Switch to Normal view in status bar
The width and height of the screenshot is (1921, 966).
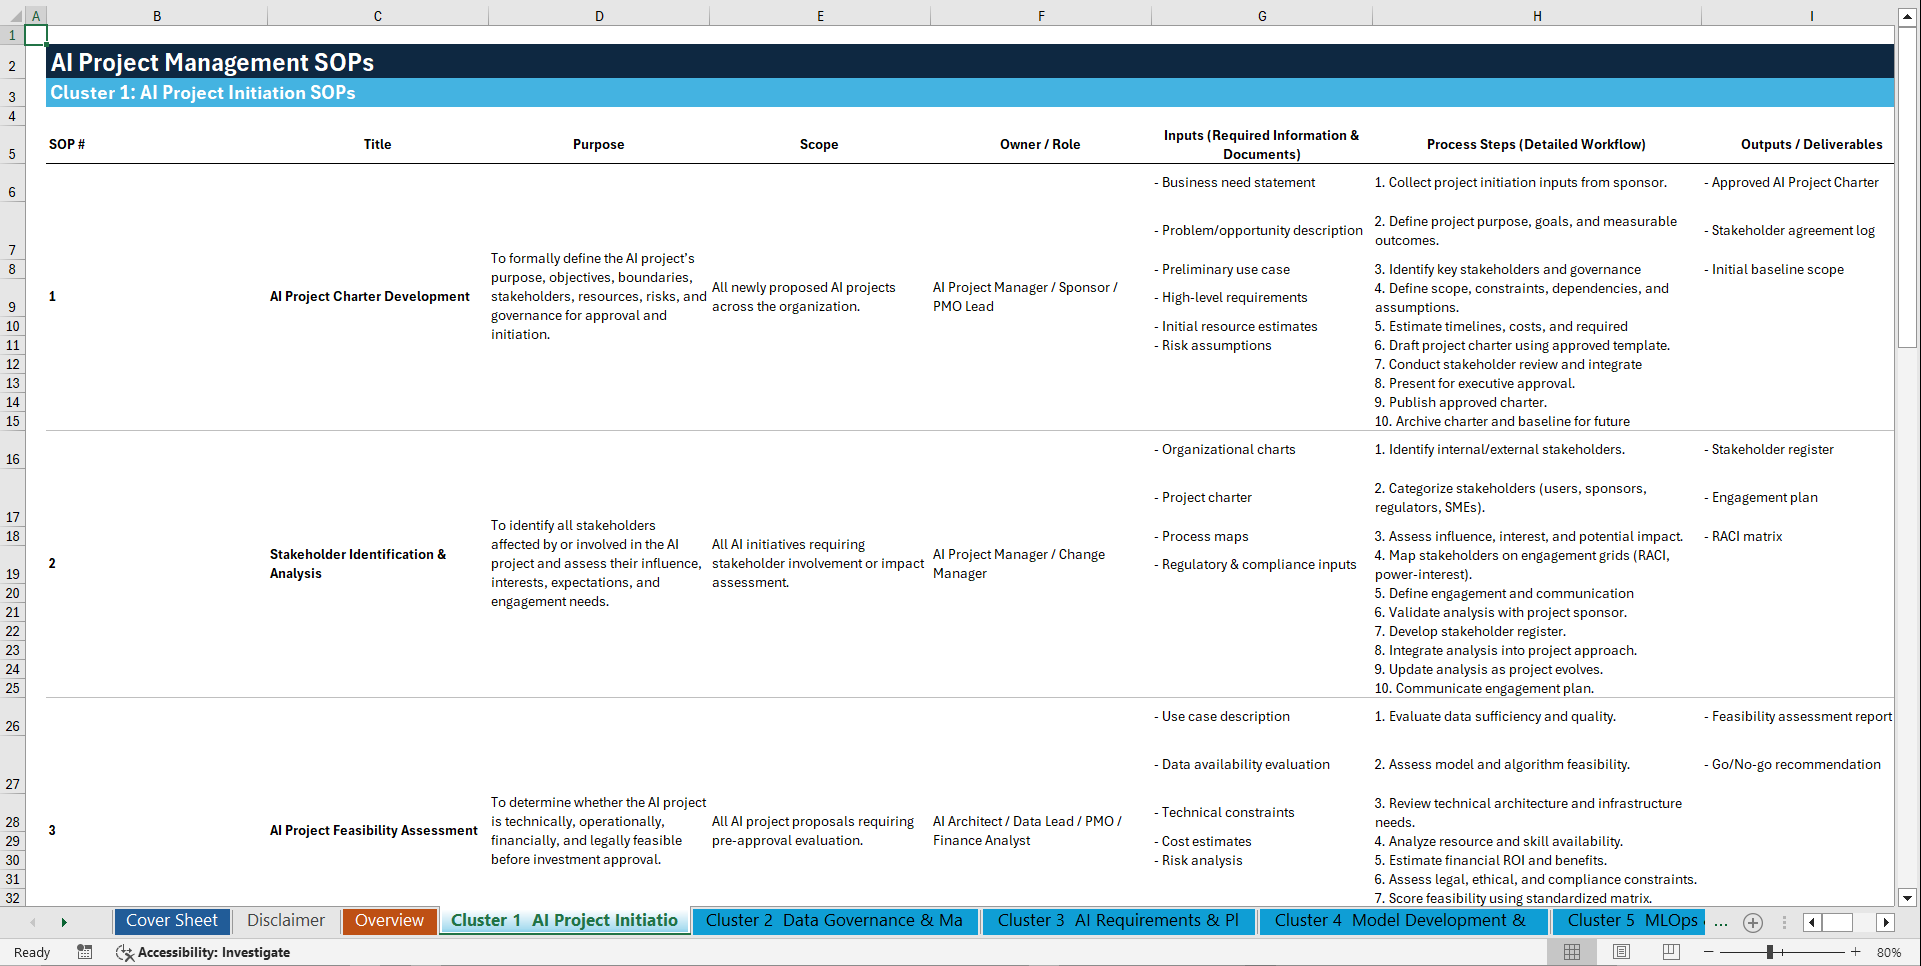[1571, 952]
